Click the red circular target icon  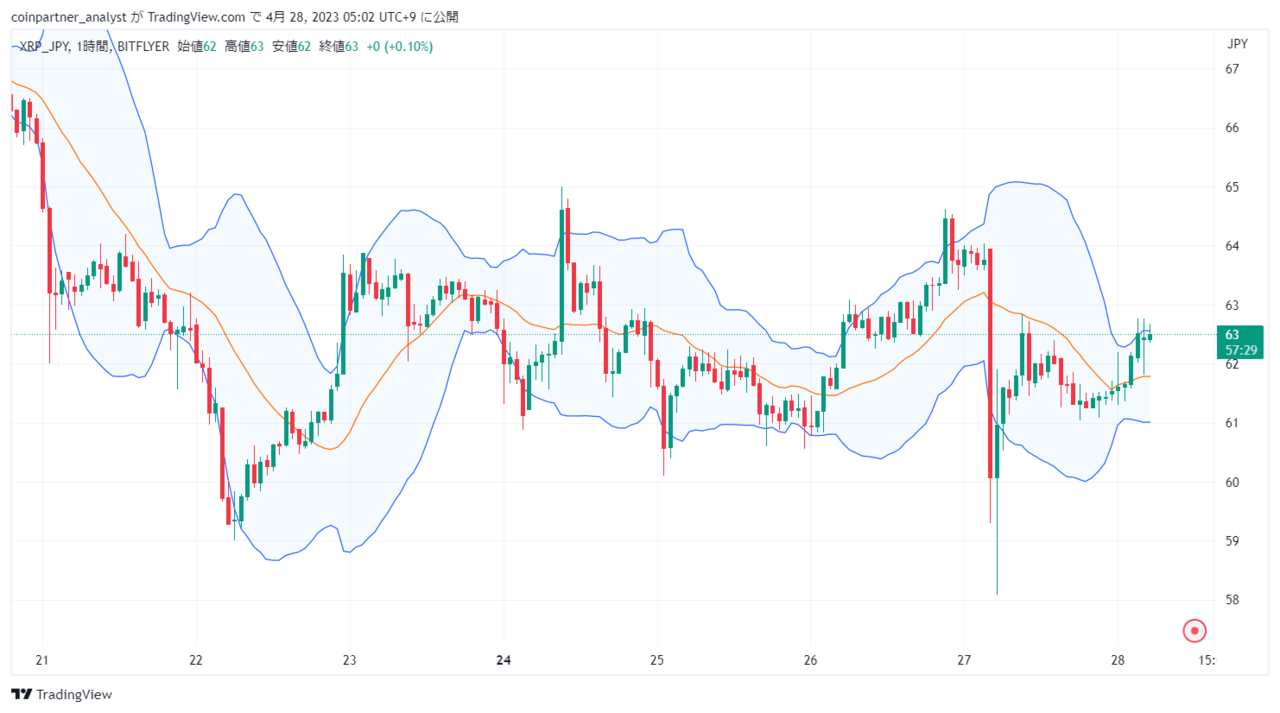pyautogui.click(x=1195, y=631)
